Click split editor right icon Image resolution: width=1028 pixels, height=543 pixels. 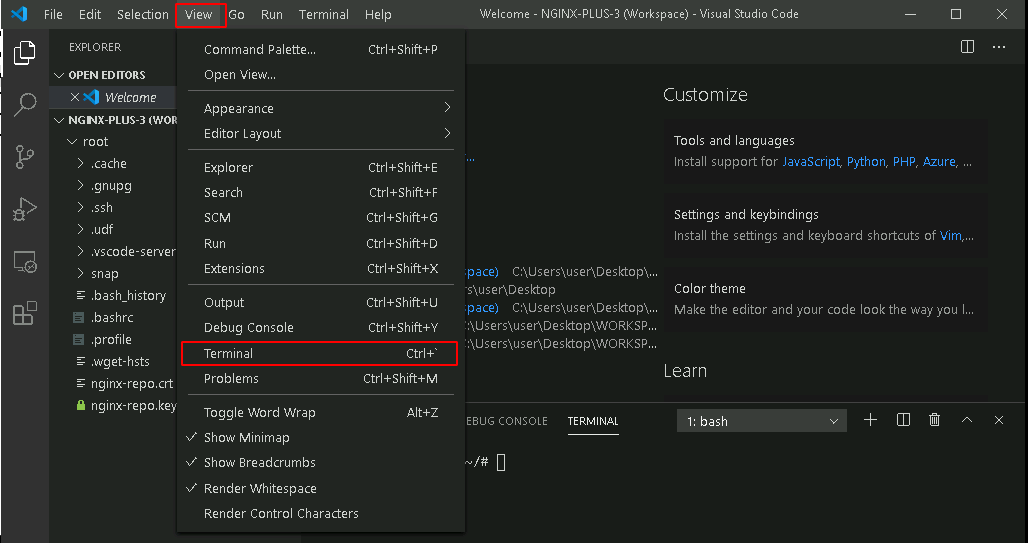pos(967,47)
